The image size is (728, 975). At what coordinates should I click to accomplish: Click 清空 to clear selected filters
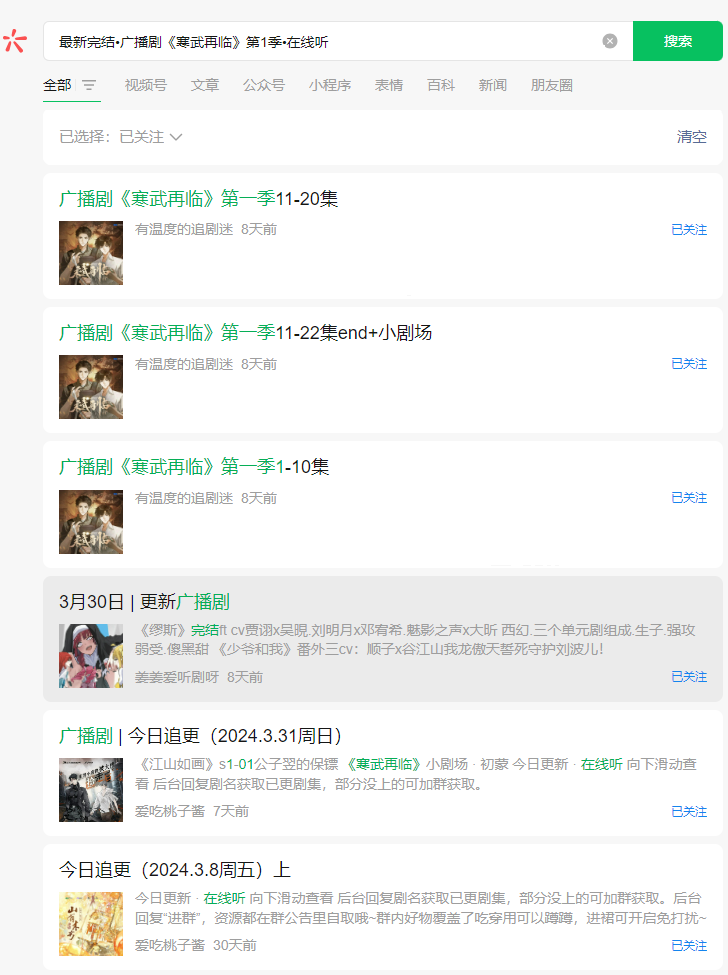[691, 137]
